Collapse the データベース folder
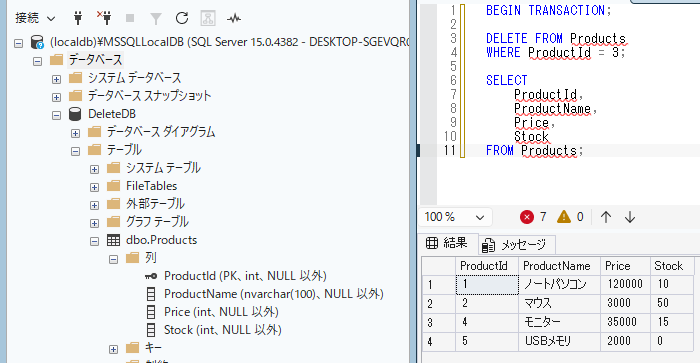This screenshot has width=700, height=363. [38, 61]
